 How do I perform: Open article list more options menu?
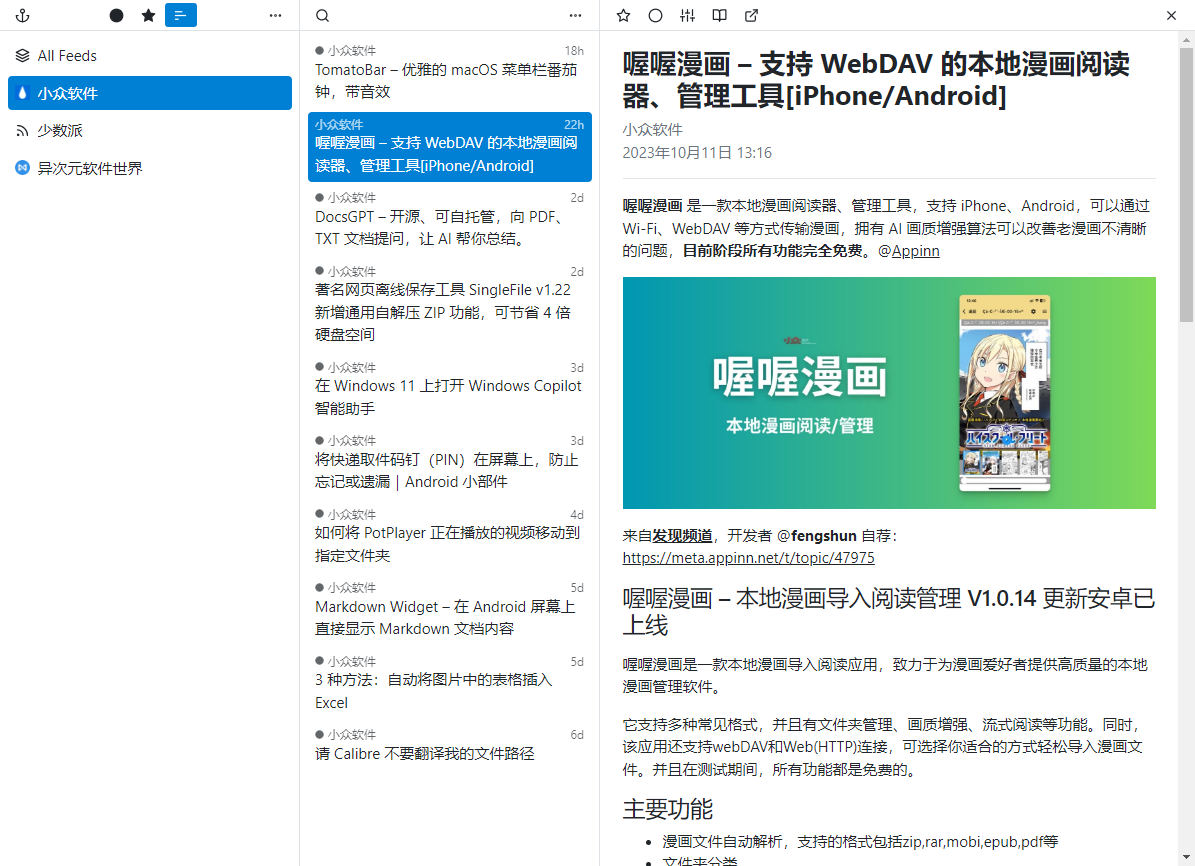pos(575,15)
